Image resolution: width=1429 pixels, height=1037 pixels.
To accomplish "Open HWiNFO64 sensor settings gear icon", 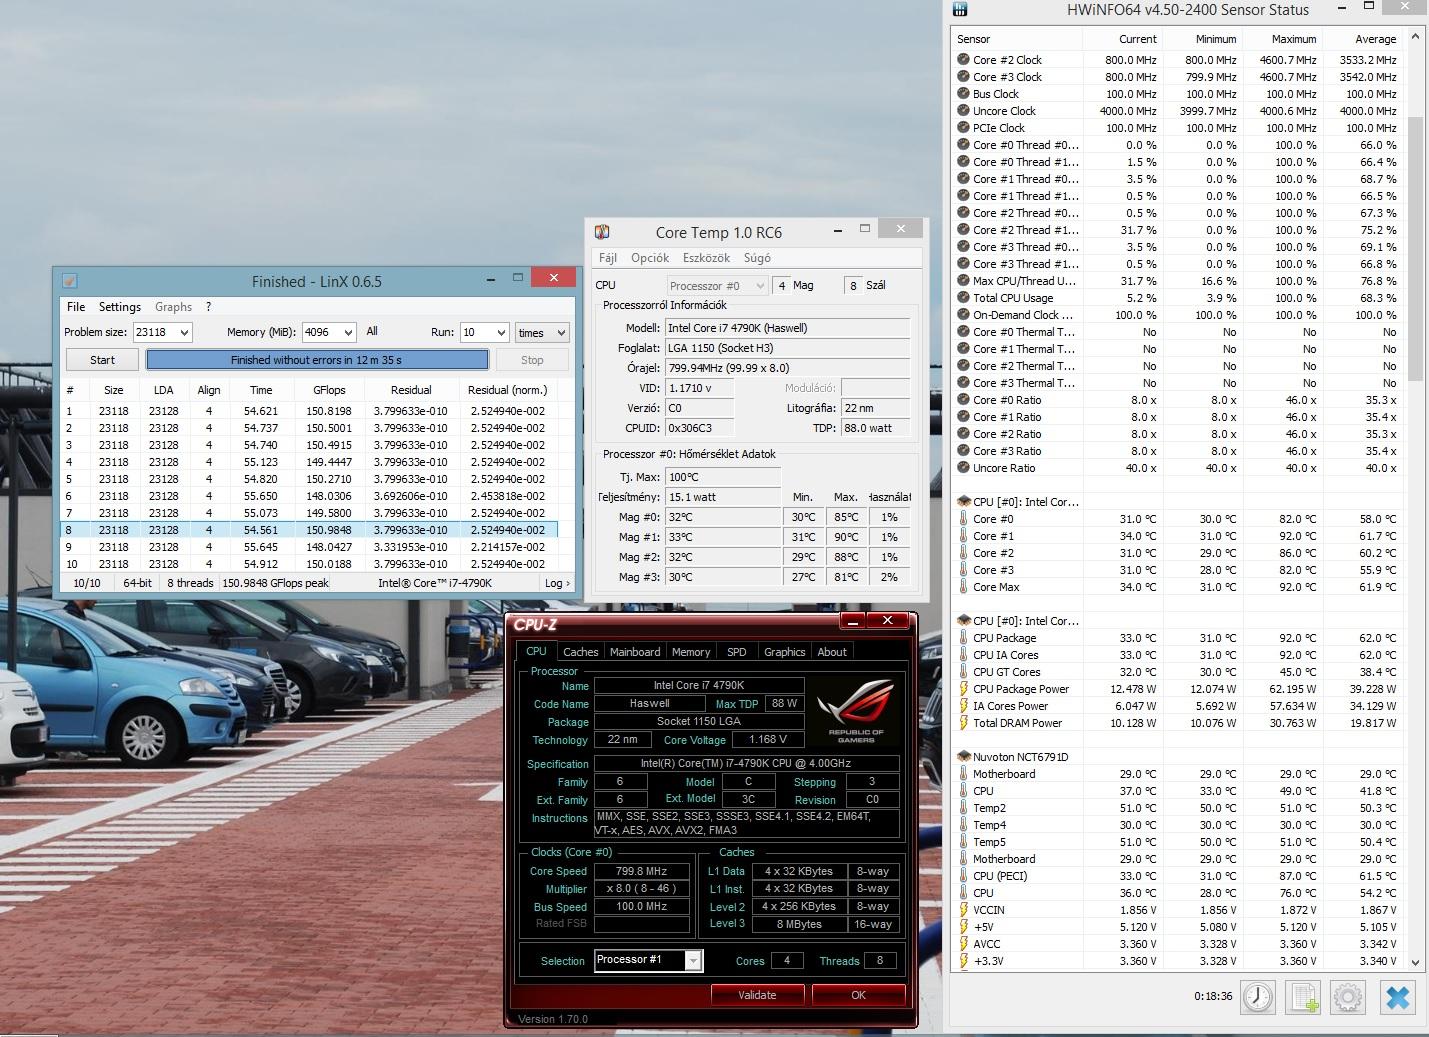I will 1348,997.
